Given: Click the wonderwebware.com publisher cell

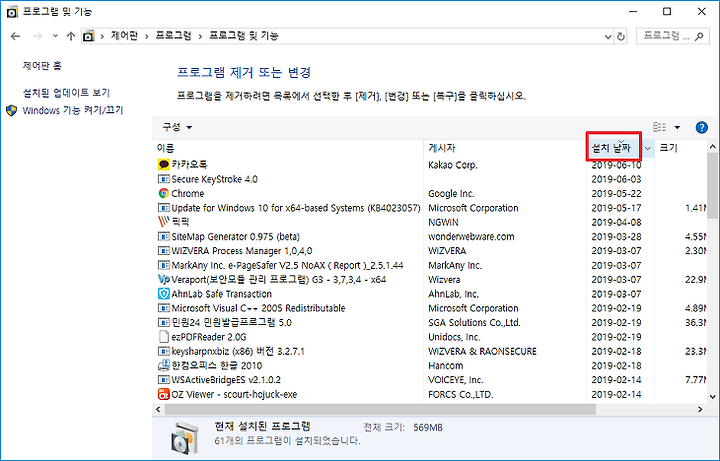Looking at the screenshot, I should (x=471, y=236).
